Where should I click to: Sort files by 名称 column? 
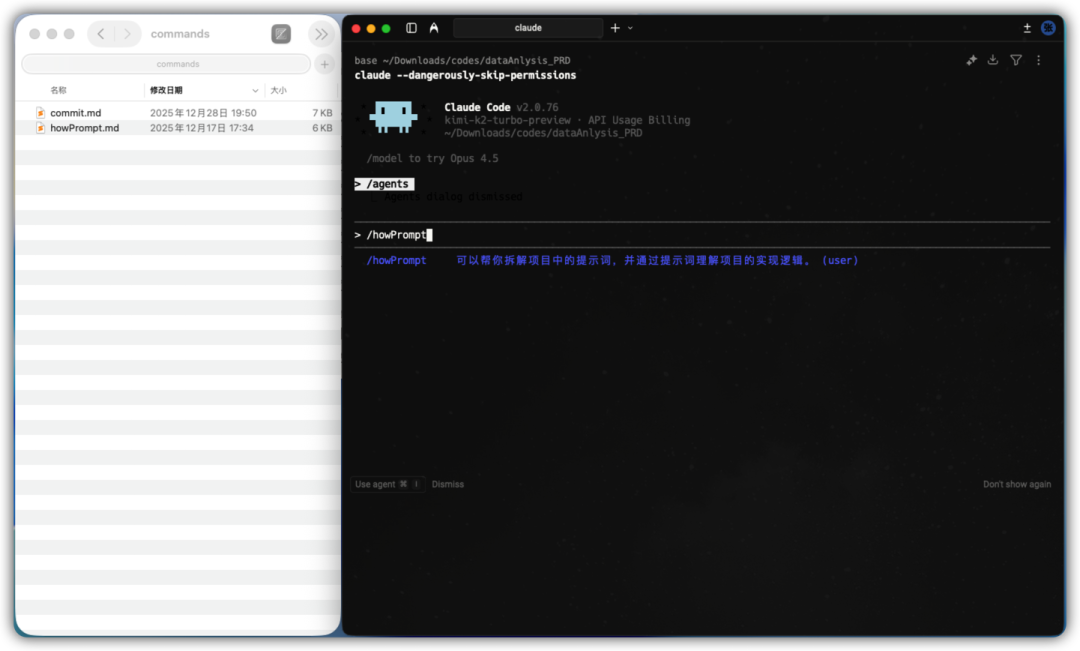point(59,90)
